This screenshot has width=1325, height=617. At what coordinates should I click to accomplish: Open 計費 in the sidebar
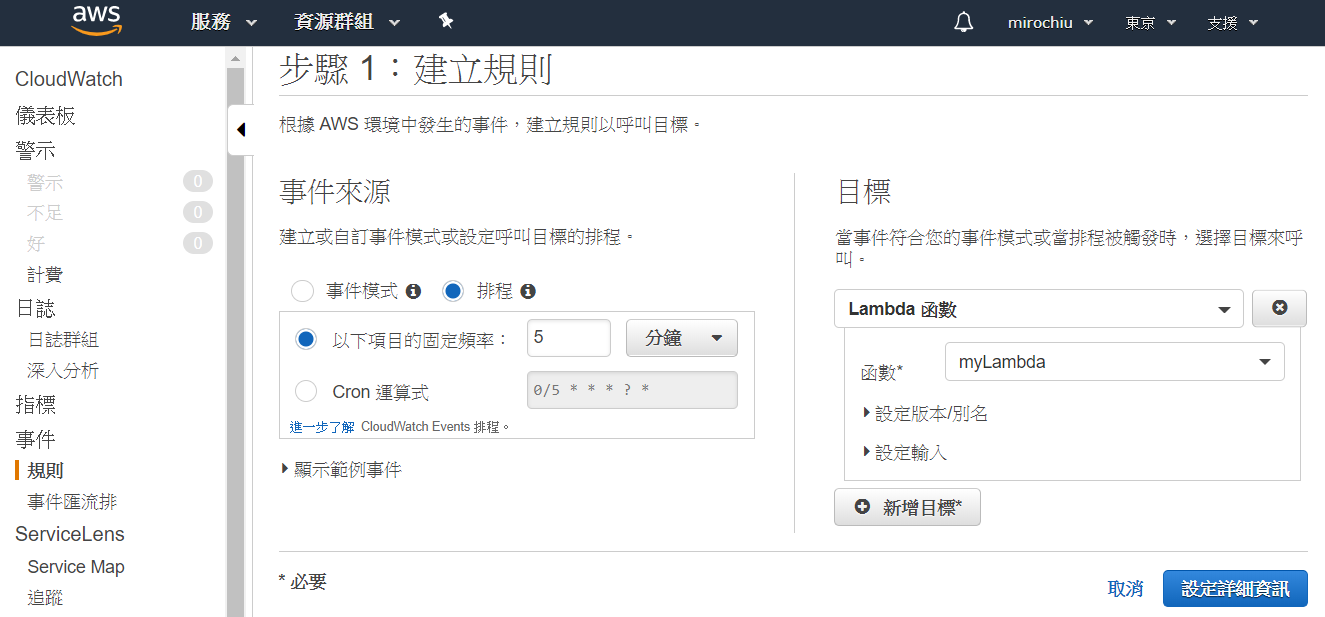(x=45, y=274)
